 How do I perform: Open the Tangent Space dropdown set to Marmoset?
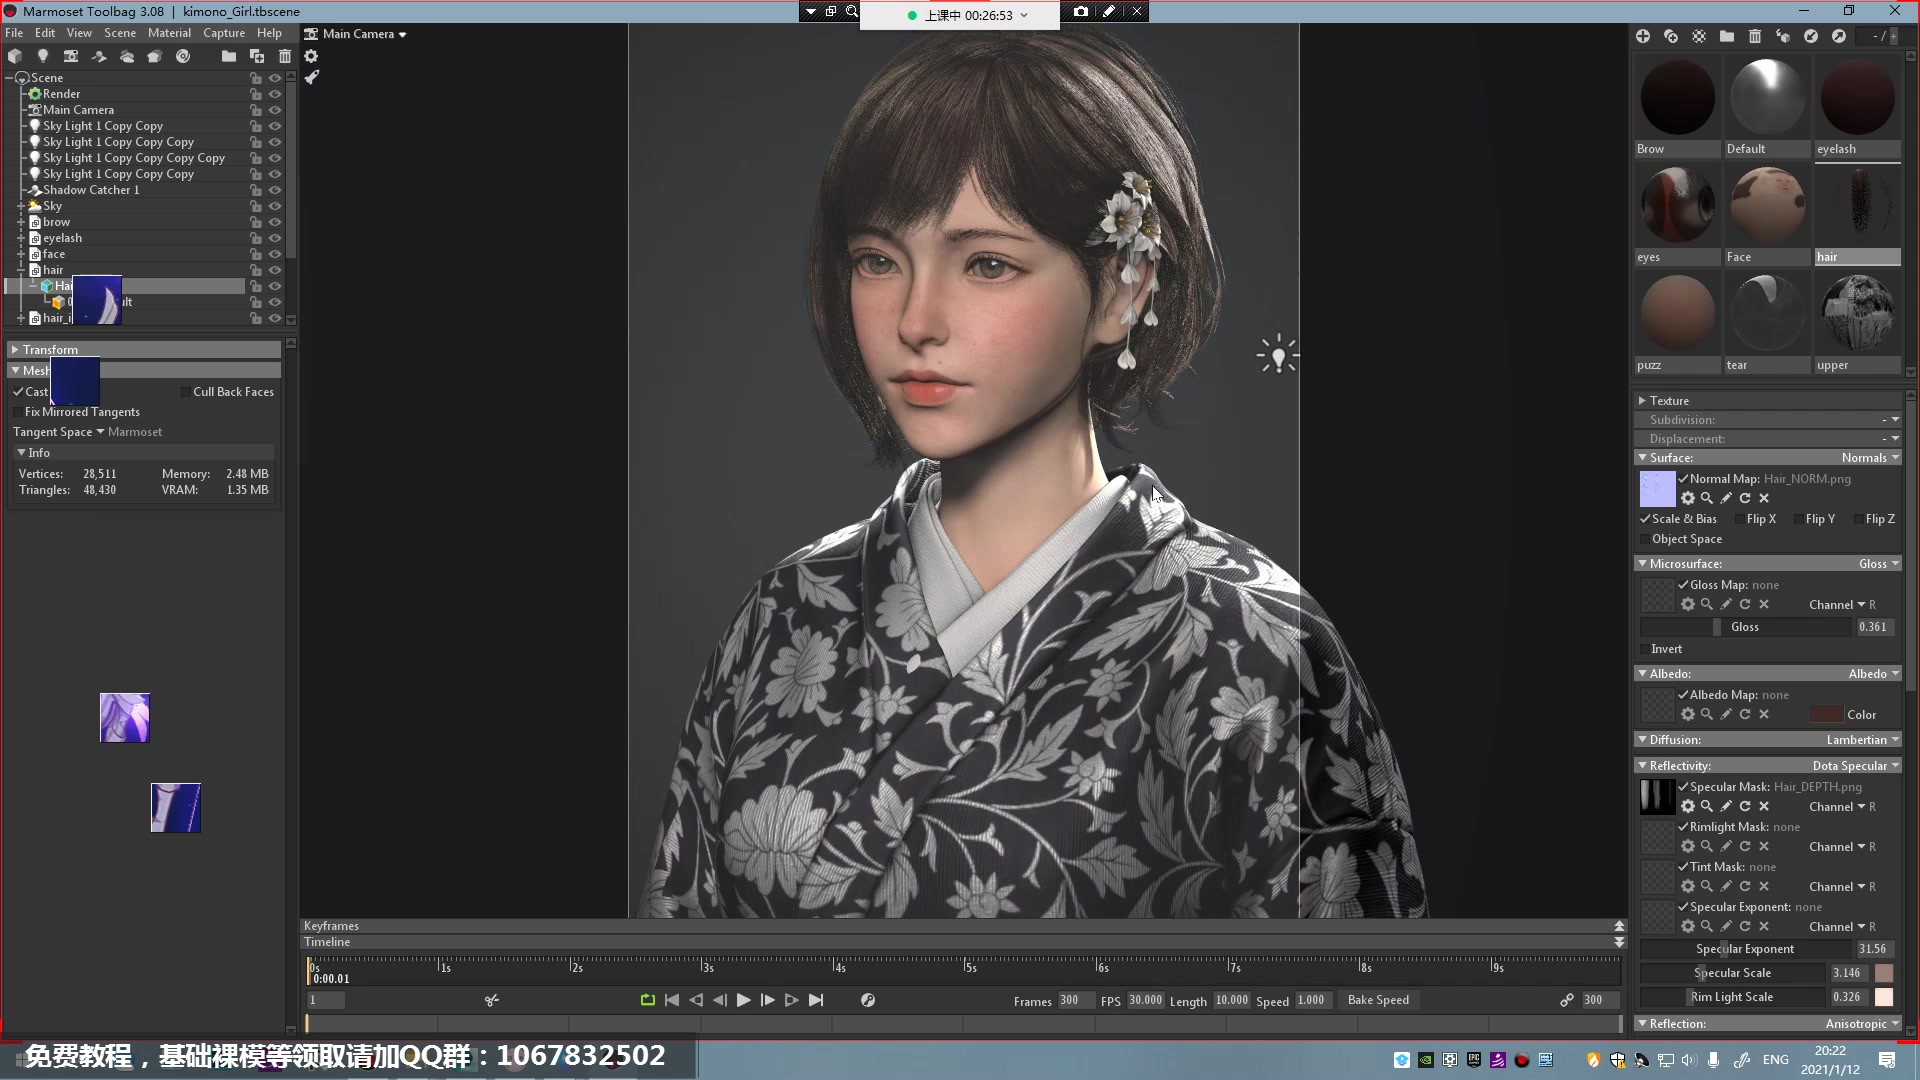99,432
